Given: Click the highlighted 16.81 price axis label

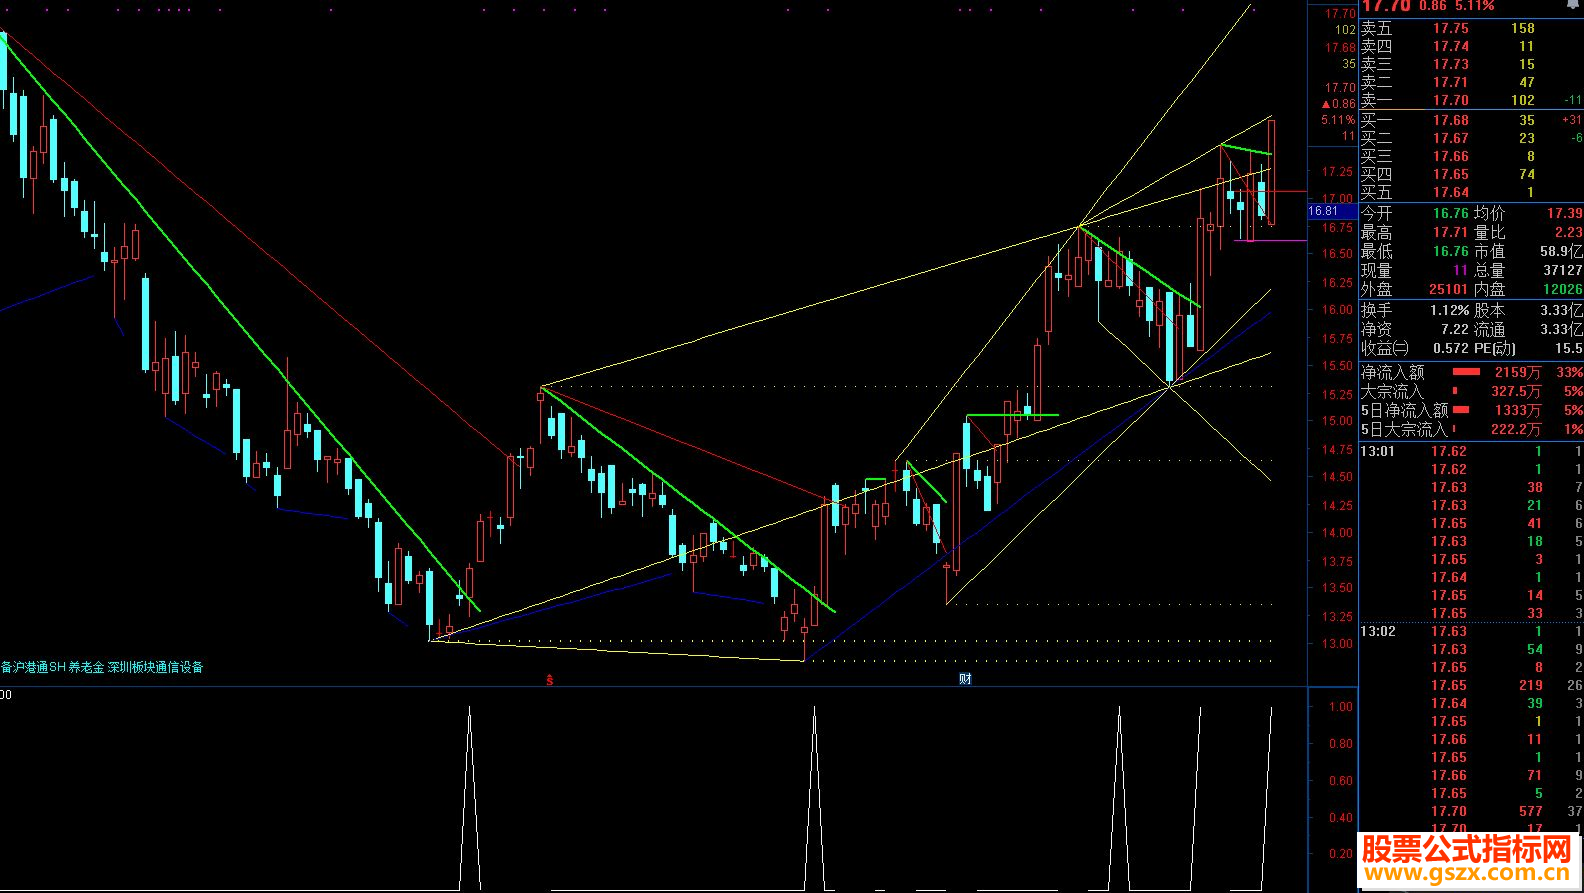Looking at the screenshot, I should point(1332,211).
